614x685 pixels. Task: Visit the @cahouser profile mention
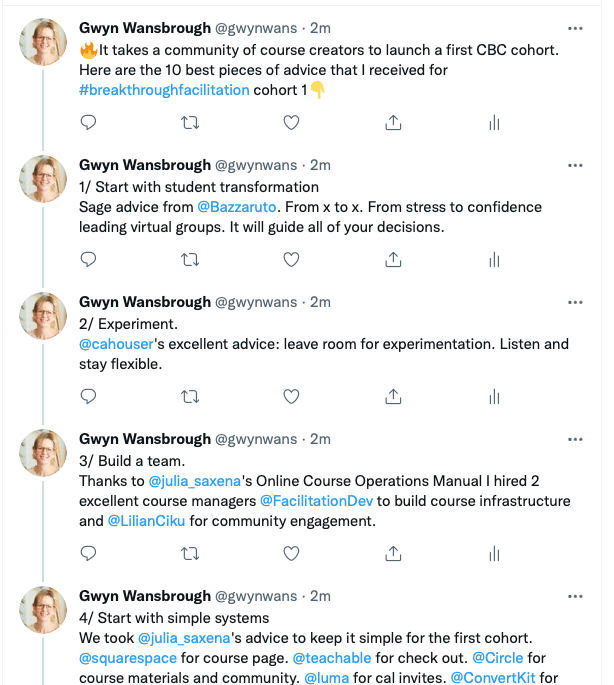116,344
